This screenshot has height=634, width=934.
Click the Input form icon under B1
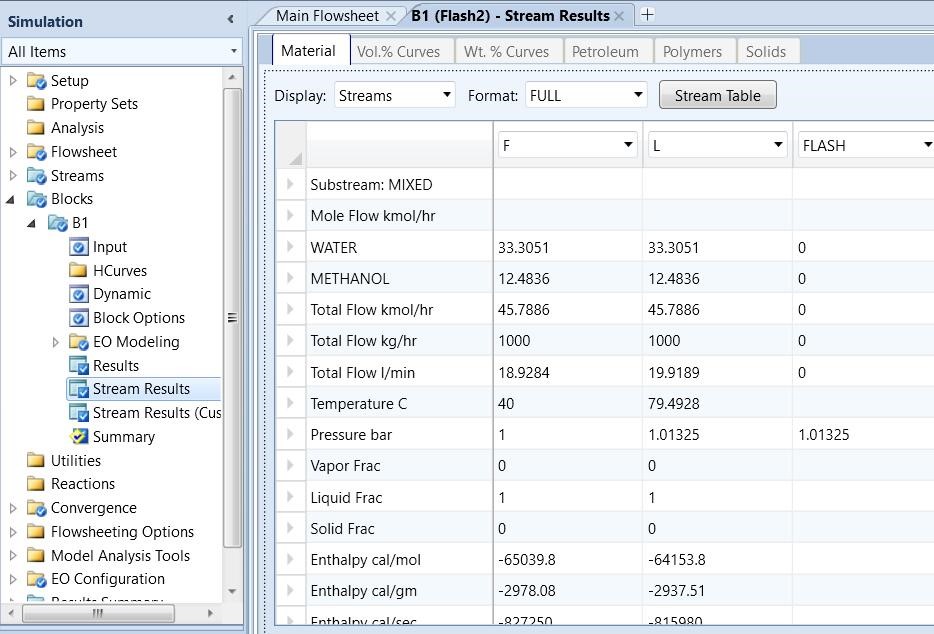pos(79,247)
